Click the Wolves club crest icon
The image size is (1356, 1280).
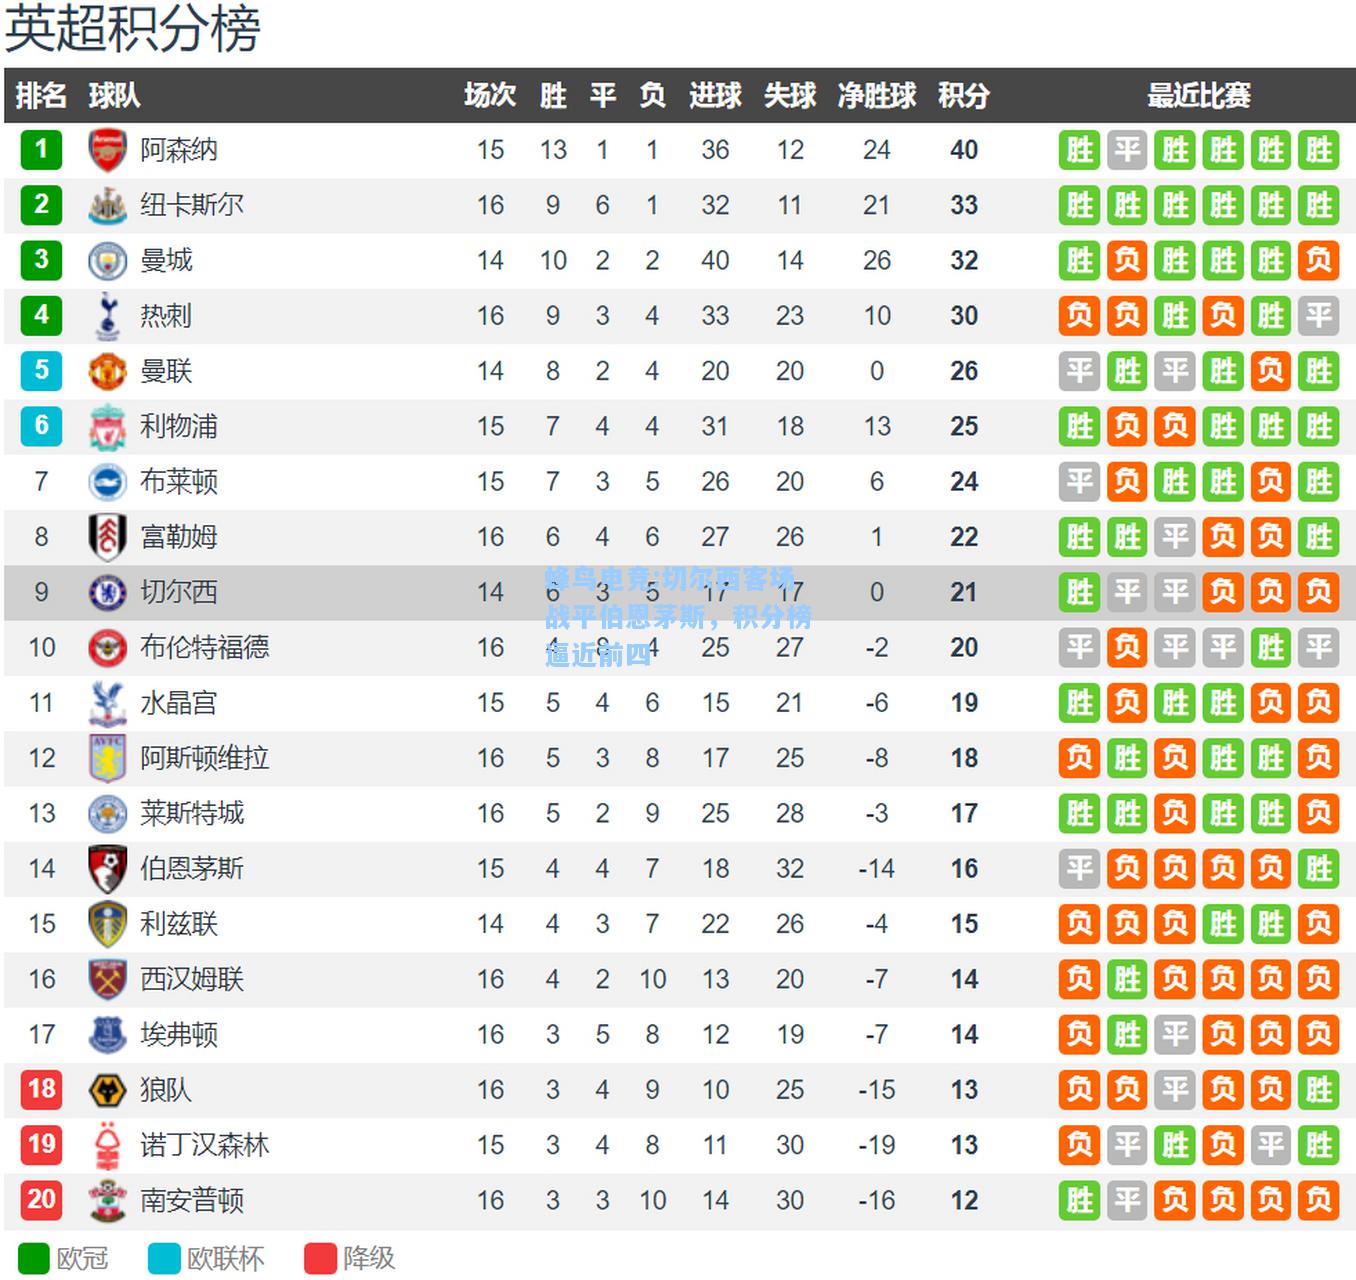[107, 1090]
